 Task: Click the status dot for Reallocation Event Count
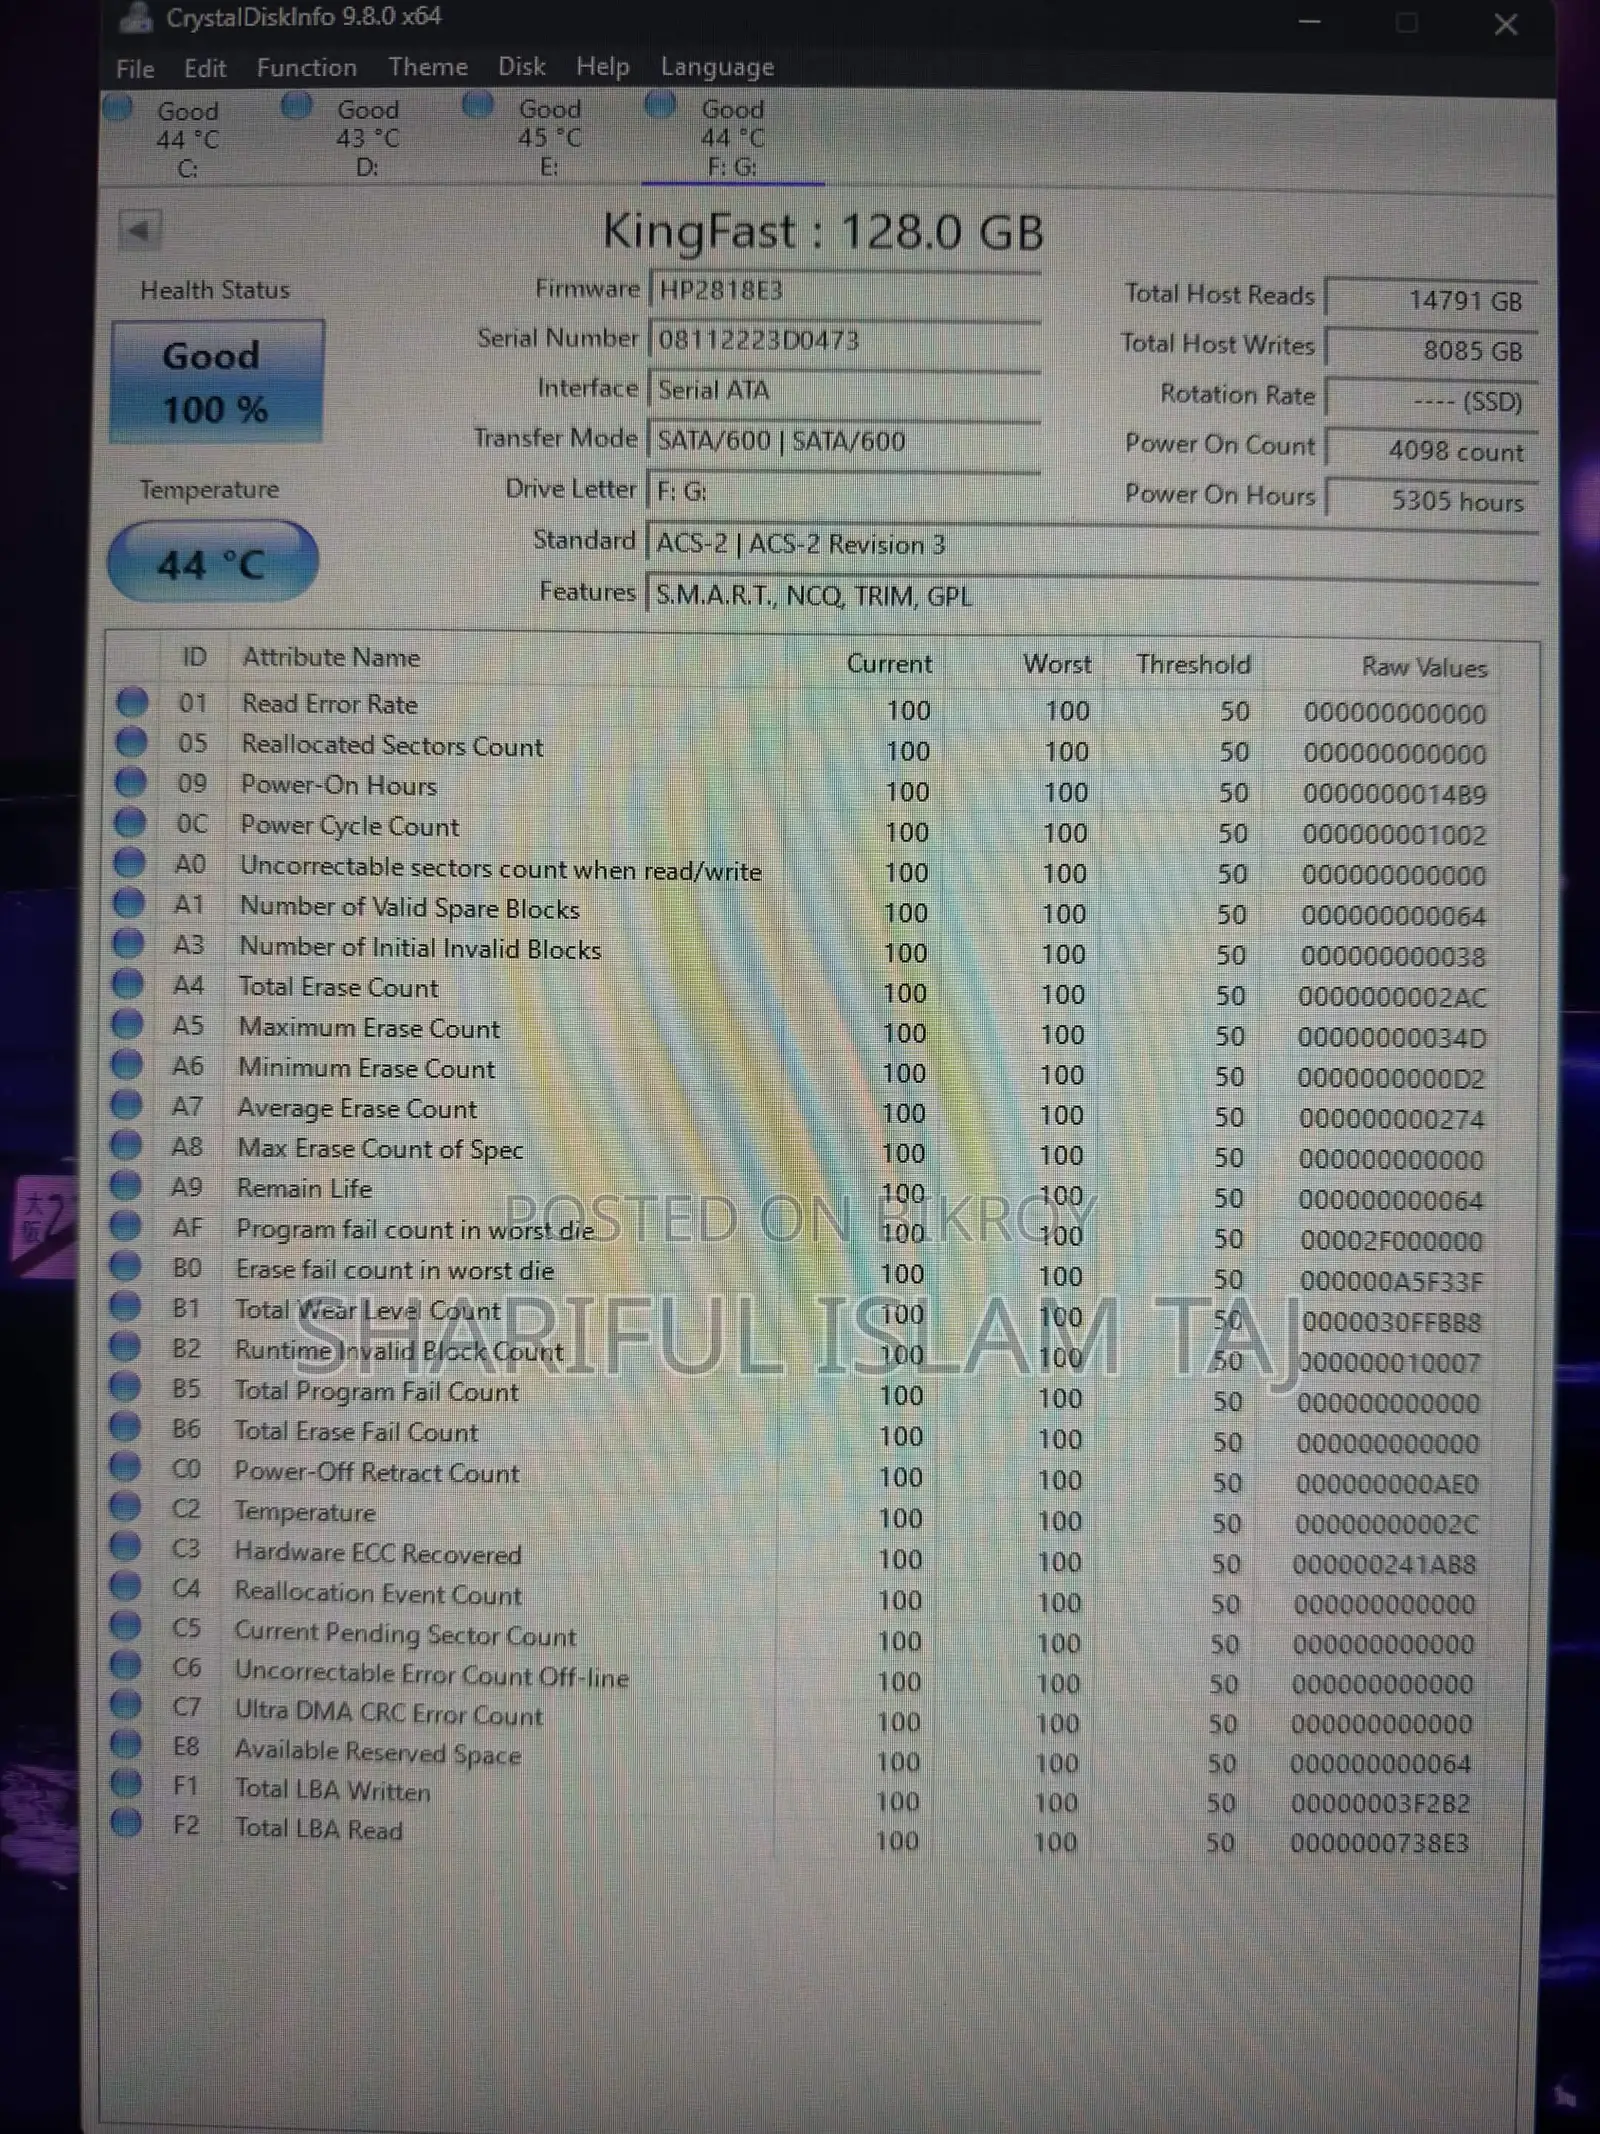[x=125, y=1586]
